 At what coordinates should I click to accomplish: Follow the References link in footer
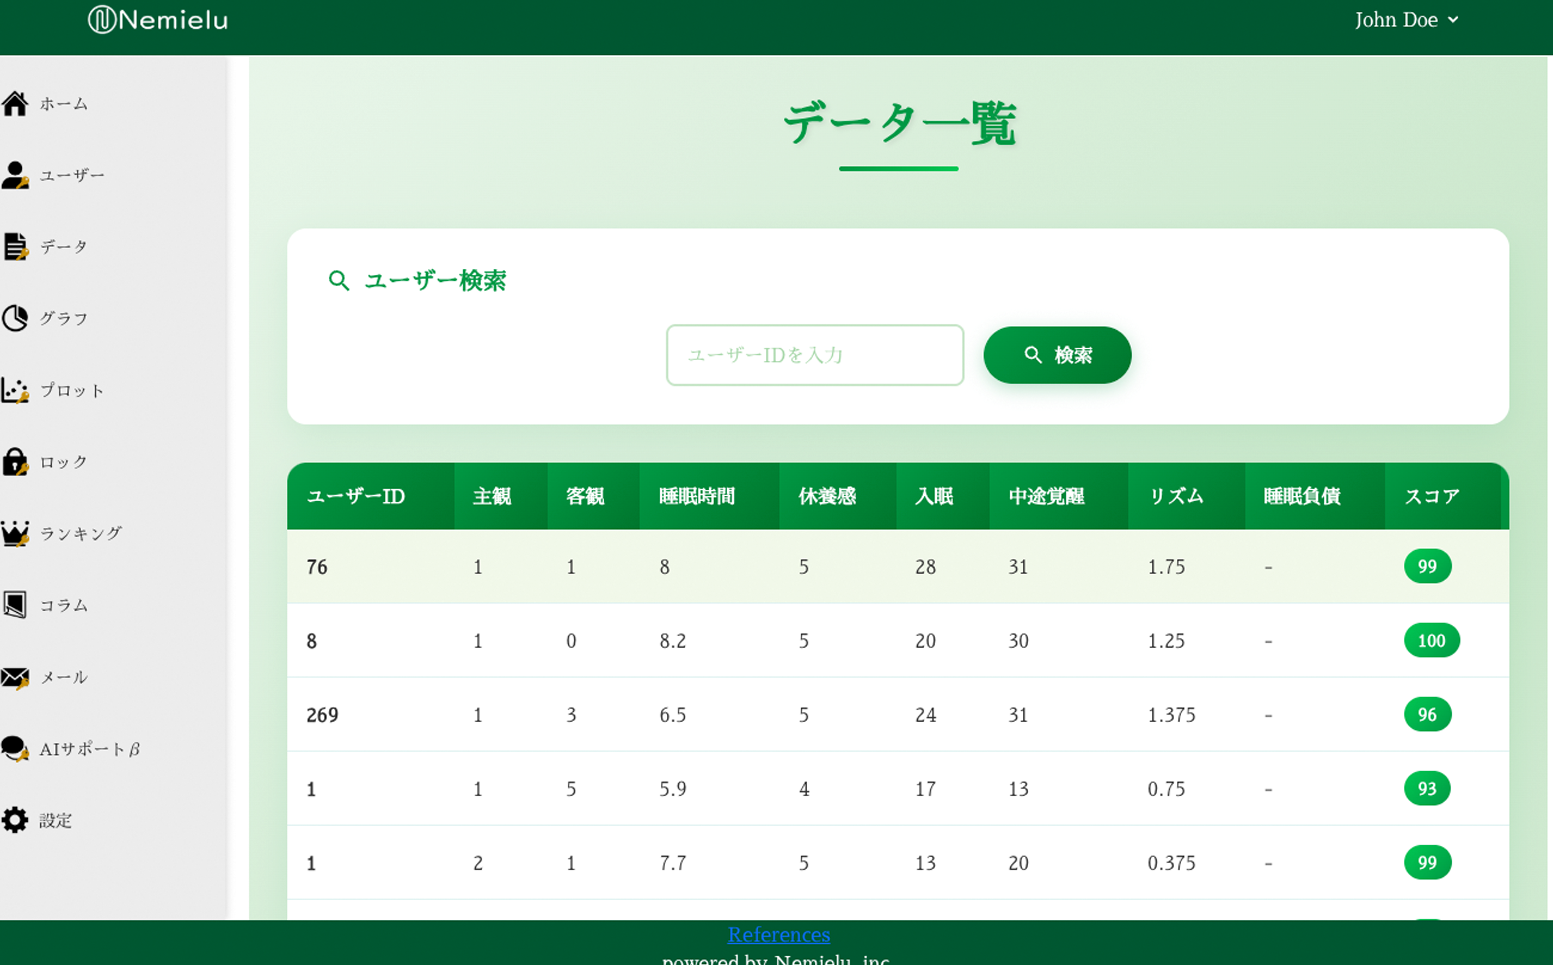tap(778, 934)
